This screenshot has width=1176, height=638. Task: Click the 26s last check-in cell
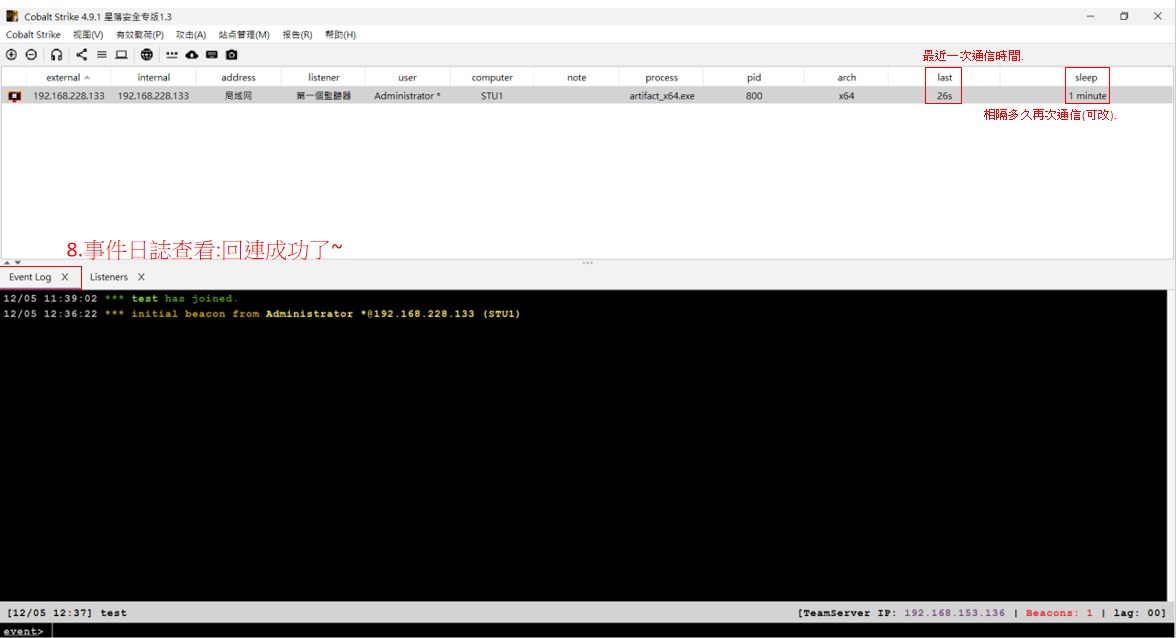tap(944, 96)
